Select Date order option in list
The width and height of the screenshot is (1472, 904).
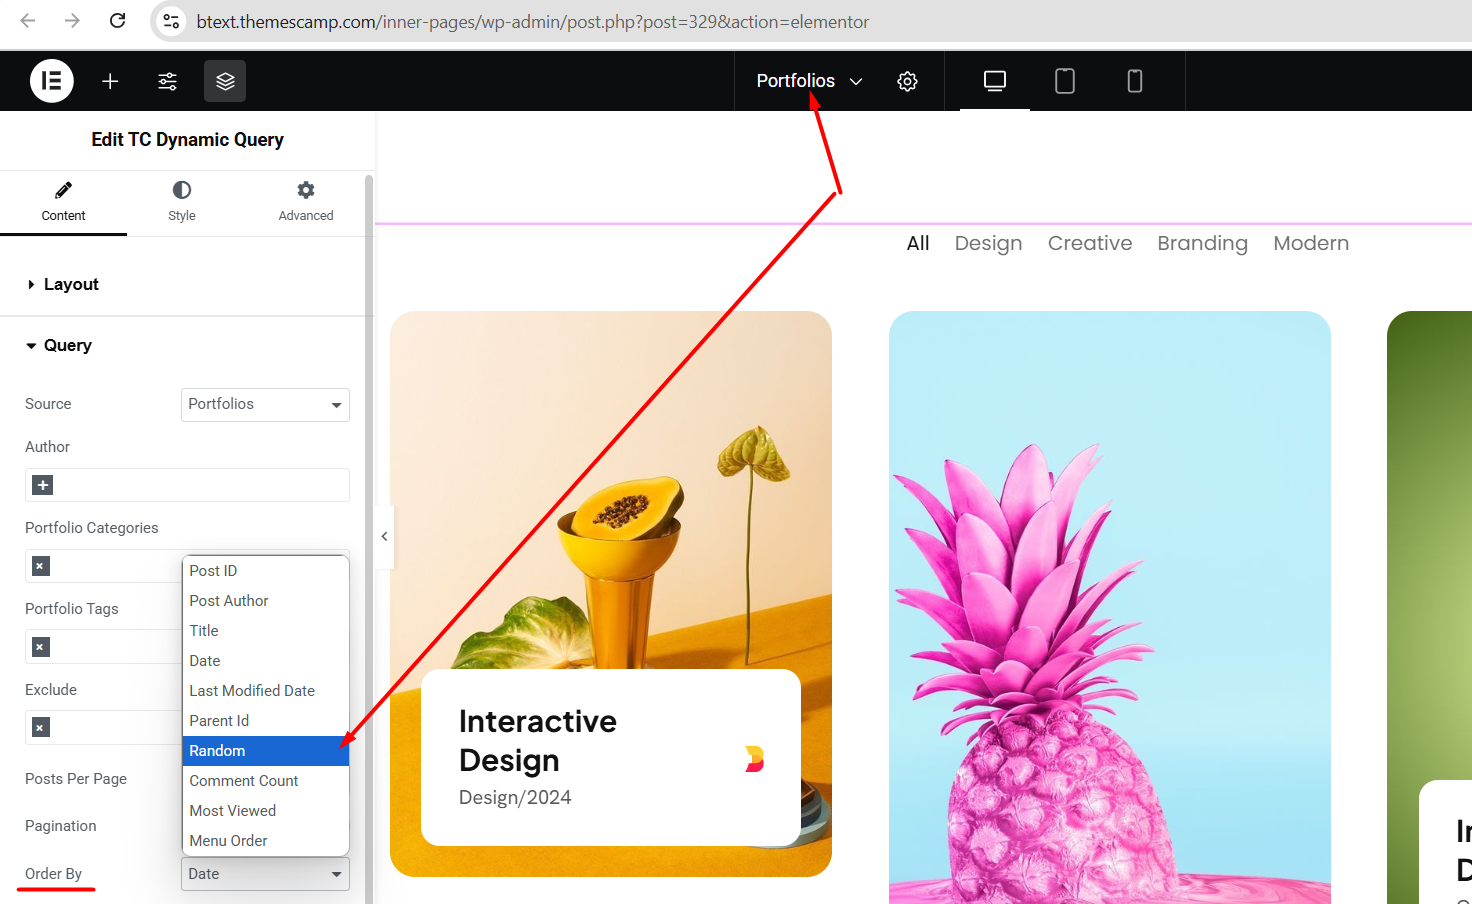pos(265,661)
